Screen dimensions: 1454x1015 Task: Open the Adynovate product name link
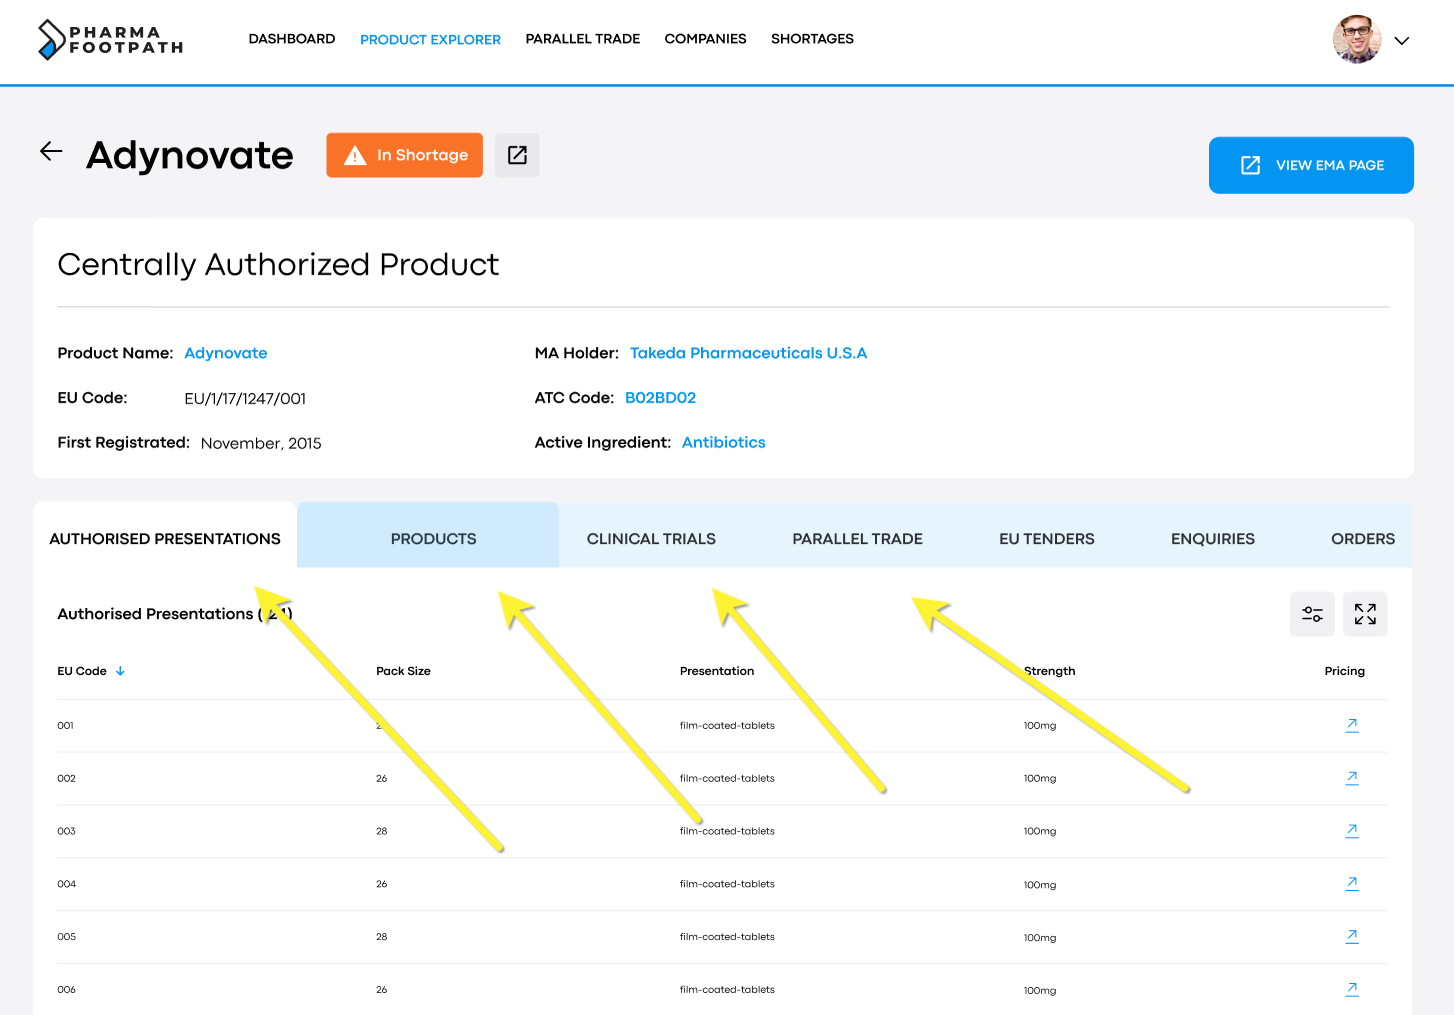click(x=226, y=353)
